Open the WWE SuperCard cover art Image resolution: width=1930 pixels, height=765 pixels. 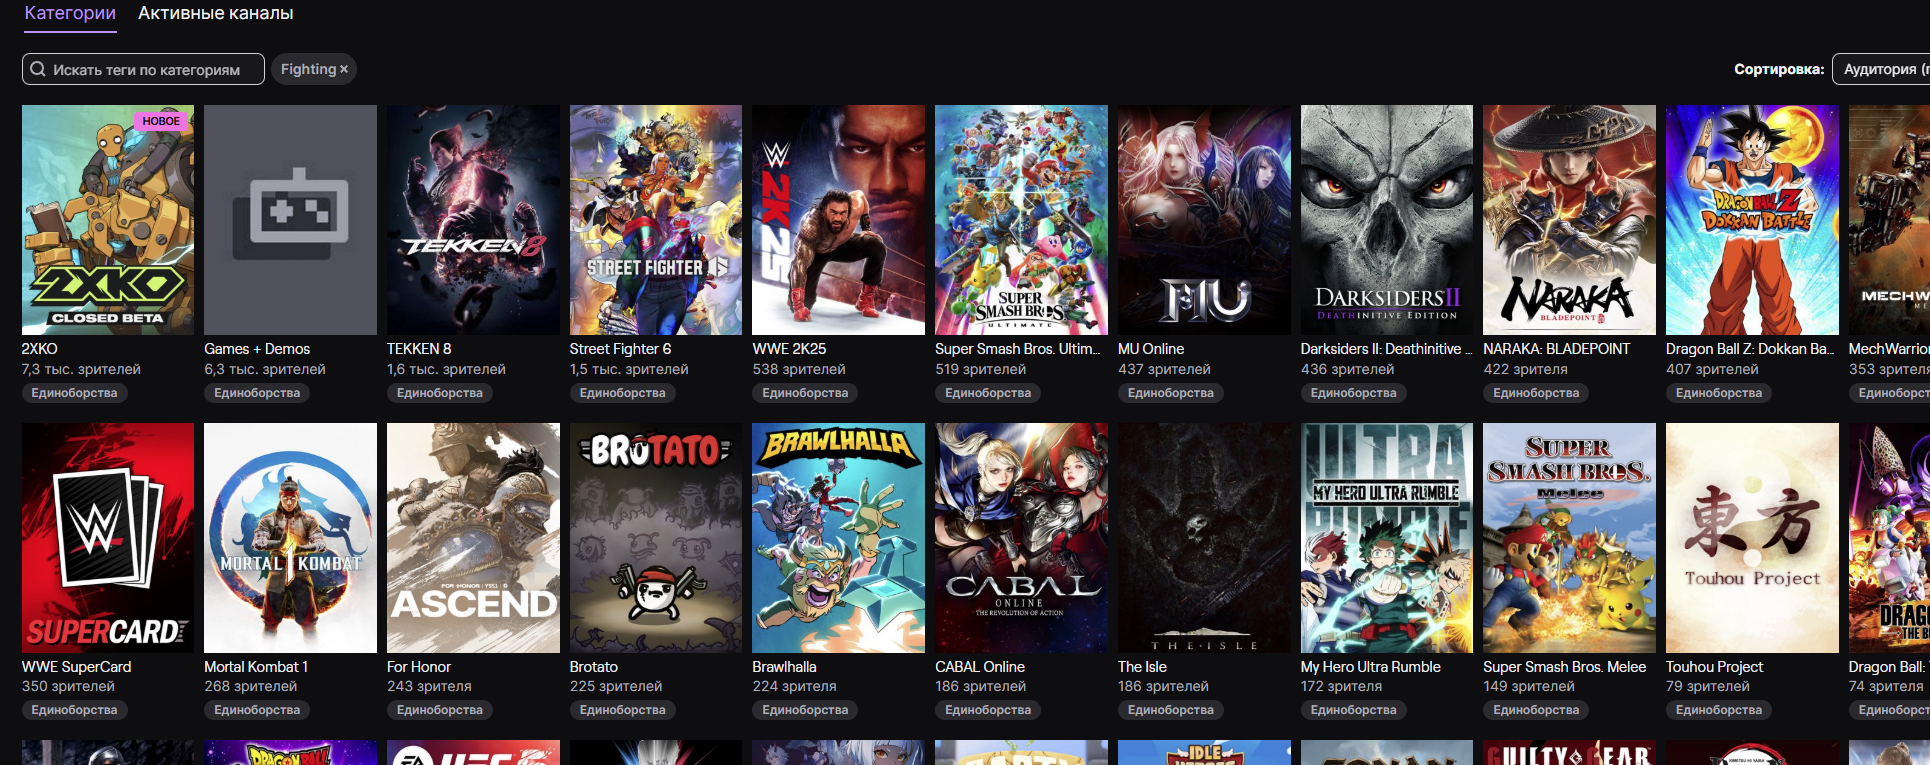108,538
